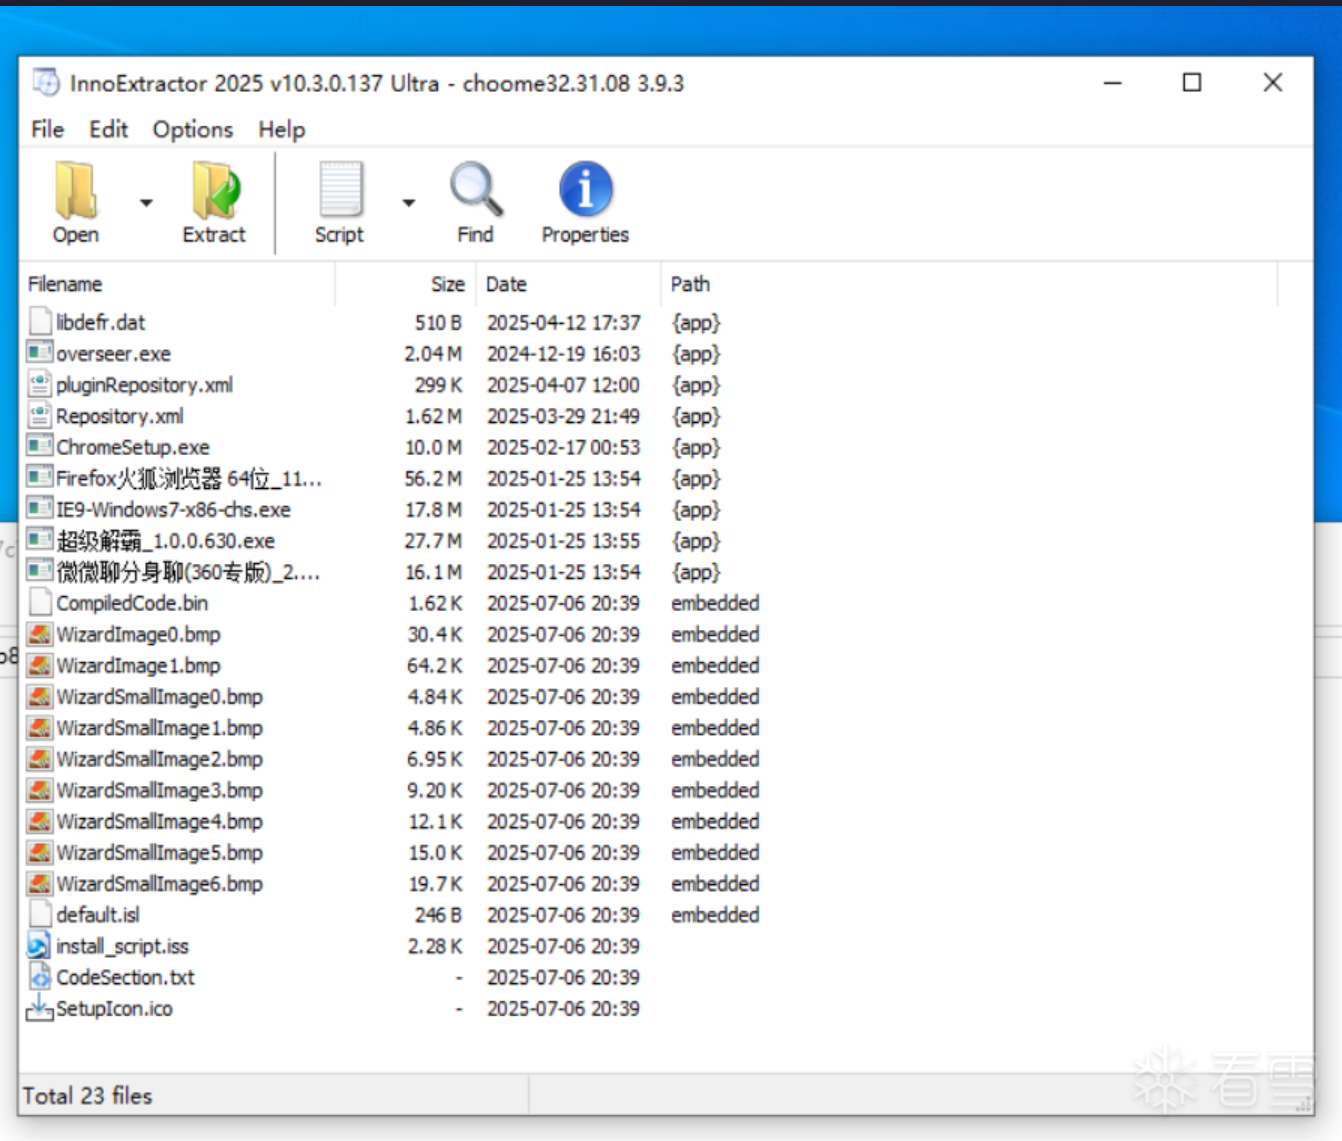Select the default.isl file icon

point(40,914)
